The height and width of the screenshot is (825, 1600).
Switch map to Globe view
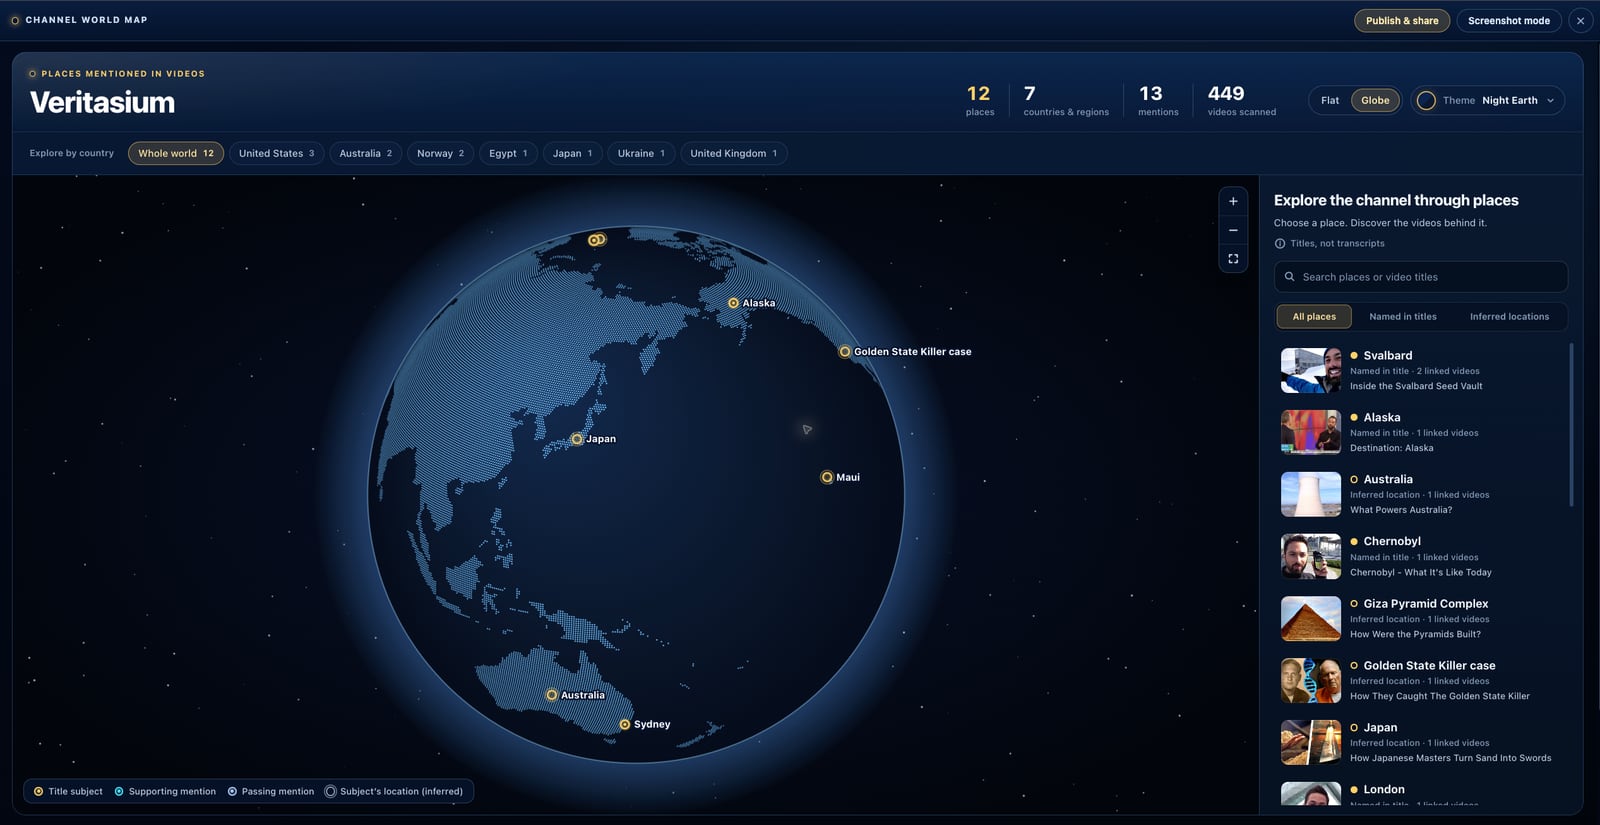(1375, 100)
